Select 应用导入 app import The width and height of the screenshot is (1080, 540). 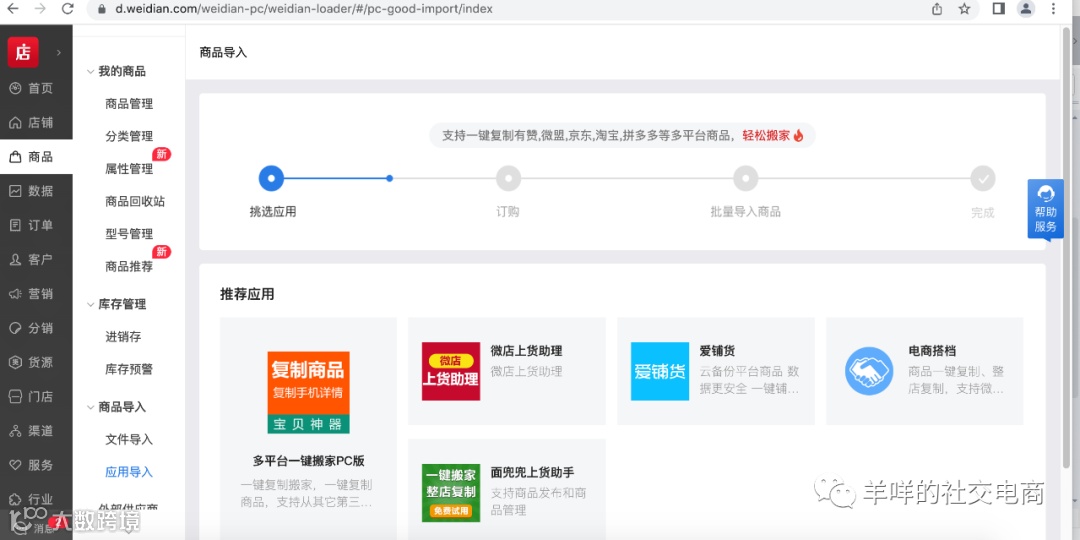click(129, 472)
